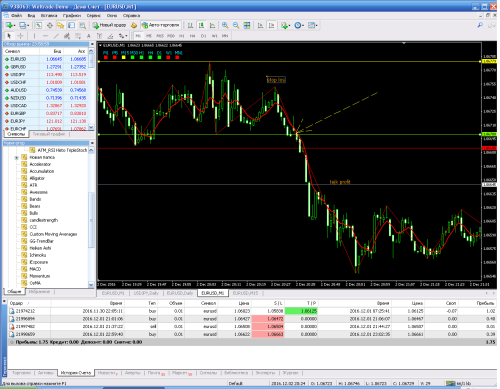This screenshot has height=389, width=500.
Task: Select the crosshair cursor tool
Action: (21, 36)
